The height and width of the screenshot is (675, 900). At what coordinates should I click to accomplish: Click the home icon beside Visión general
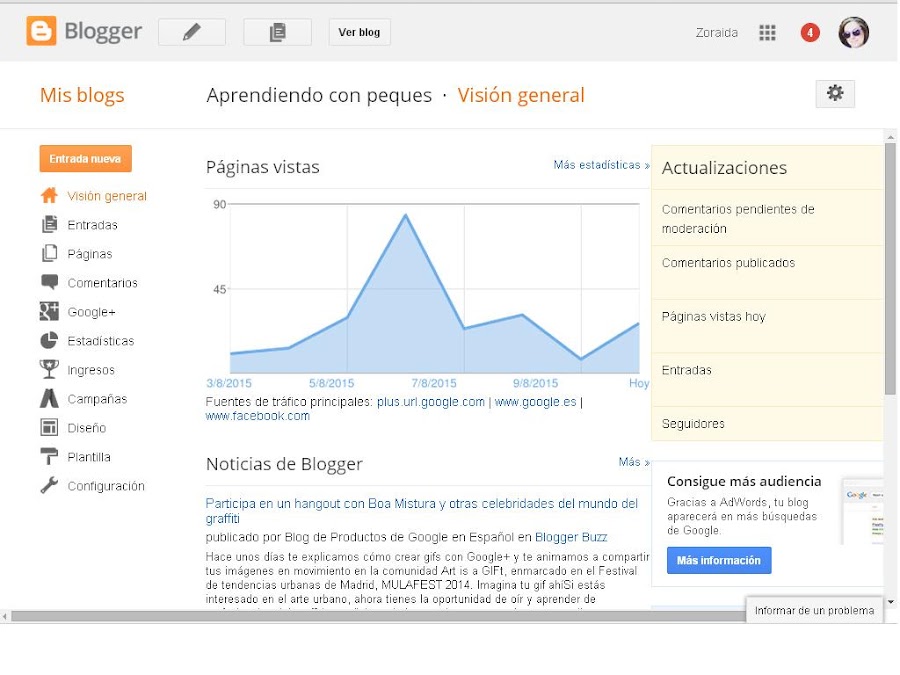(x=49, y=196)
